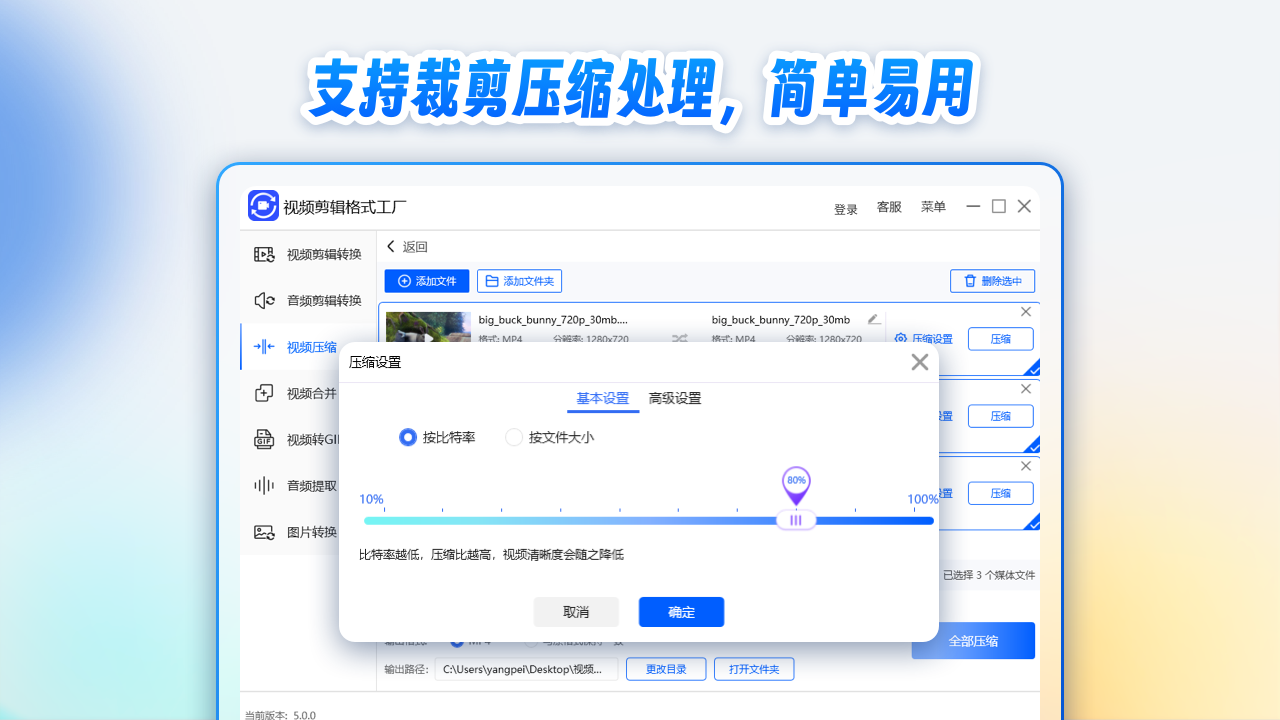Click the big_buck_bunny video thumbnail

[x=428, y=330]
